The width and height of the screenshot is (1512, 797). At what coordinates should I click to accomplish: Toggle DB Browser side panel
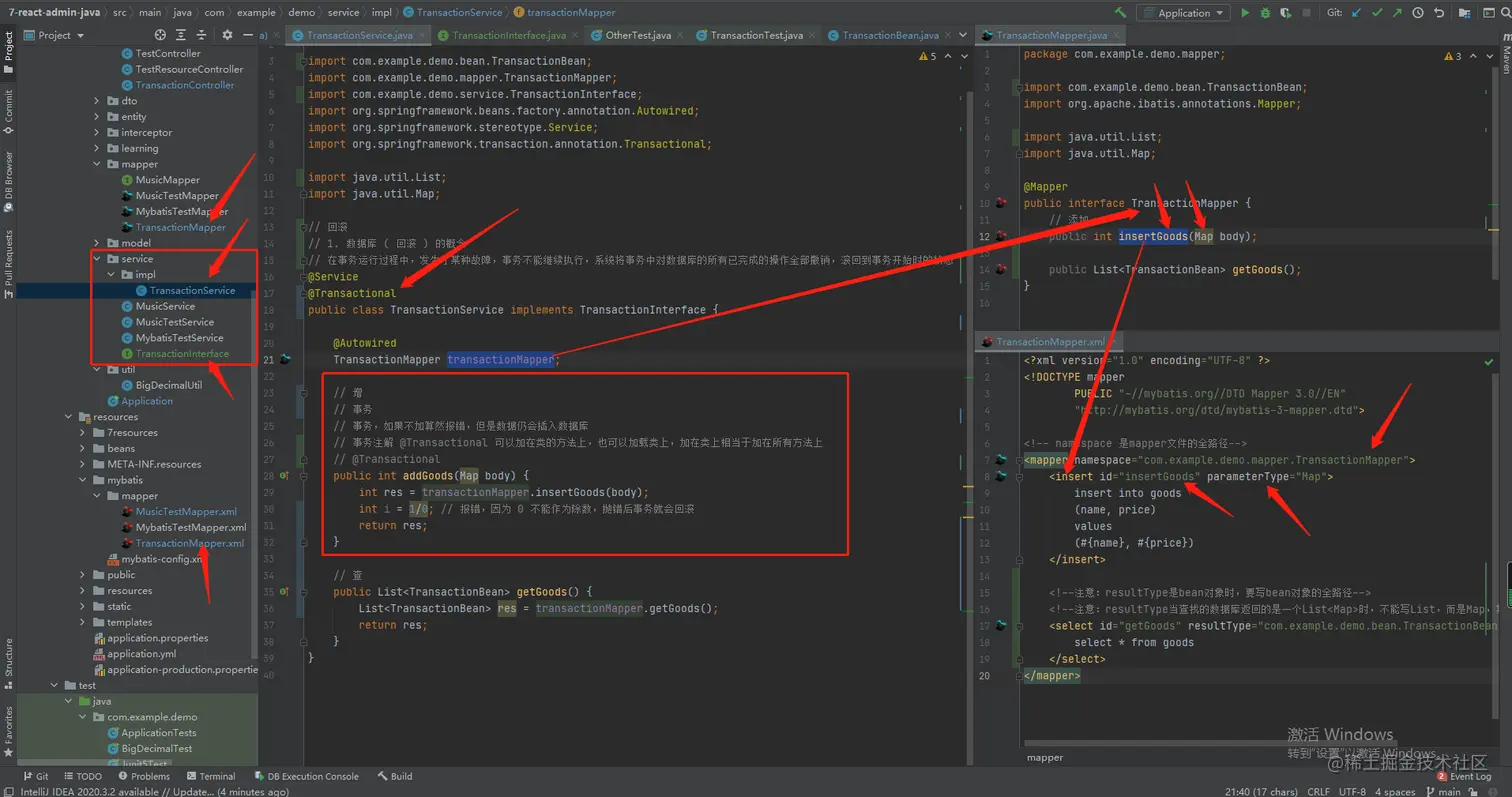click(9, 181)
